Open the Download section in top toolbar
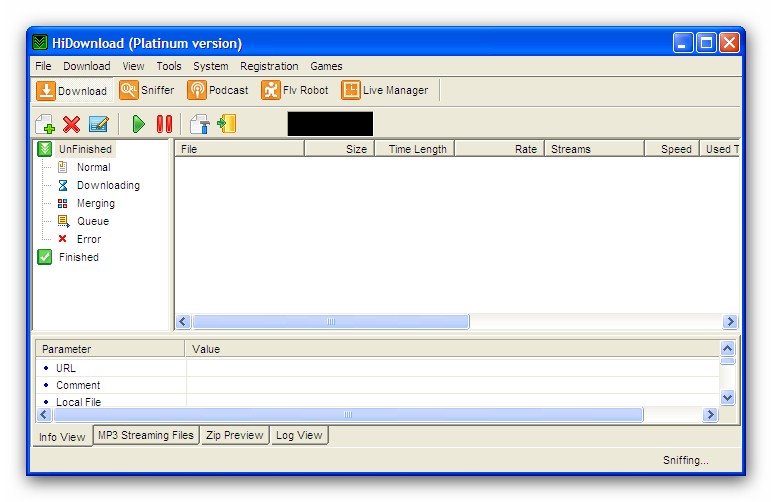Viewport: 772px width, 502px height. tap(72, 91)
